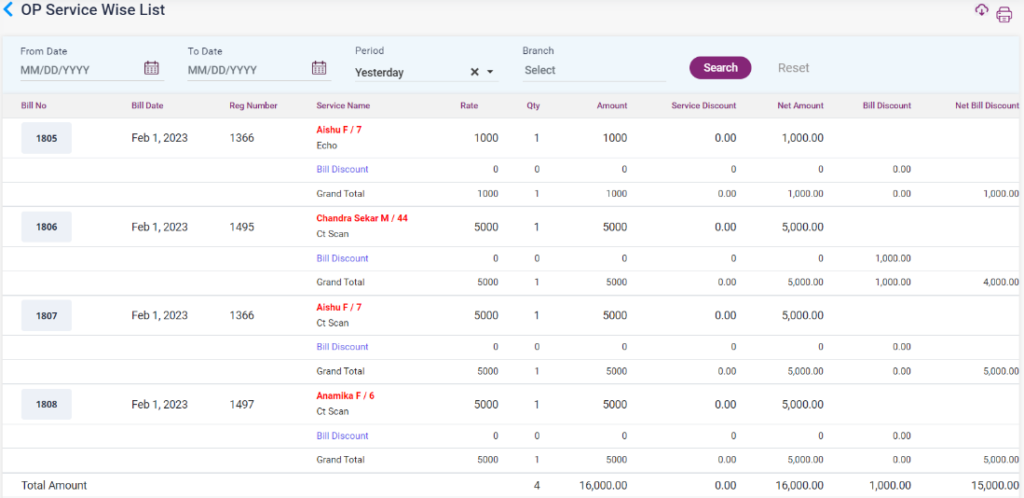The image size is (1024, 498).
Task: Open bill number 1807
Action: 46,316
